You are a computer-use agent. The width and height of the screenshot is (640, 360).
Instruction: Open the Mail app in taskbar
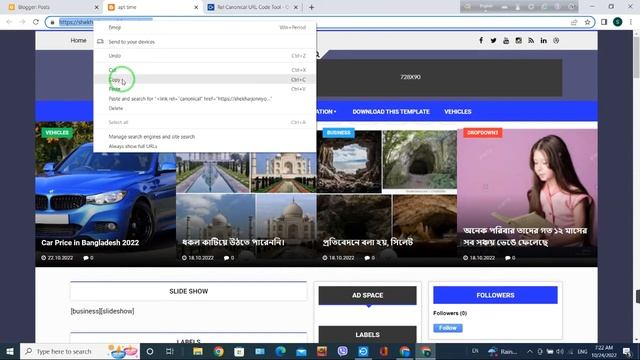coord(301,351)
